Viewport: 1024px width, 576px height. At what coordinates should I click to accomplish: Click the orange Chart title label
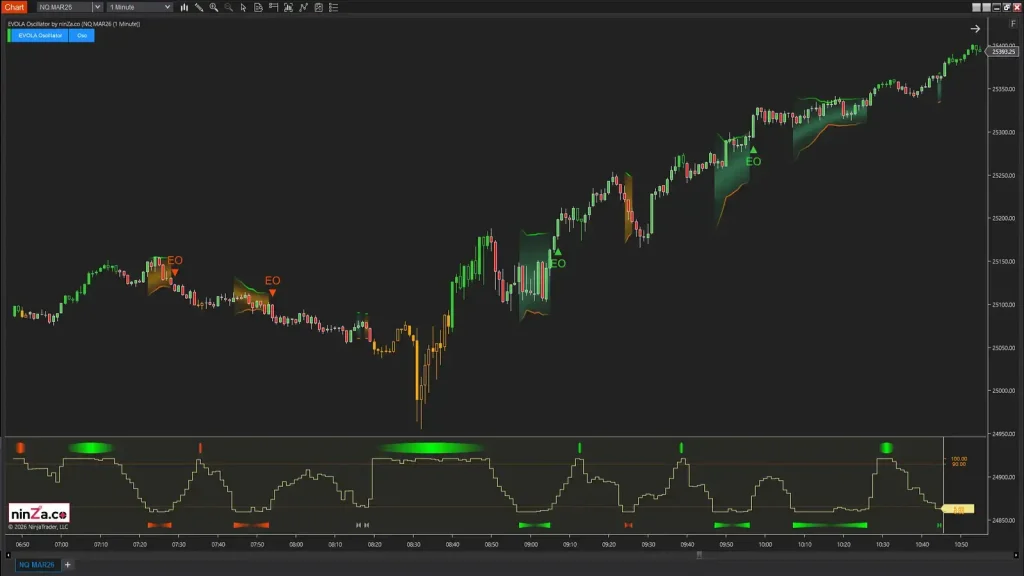14,7
